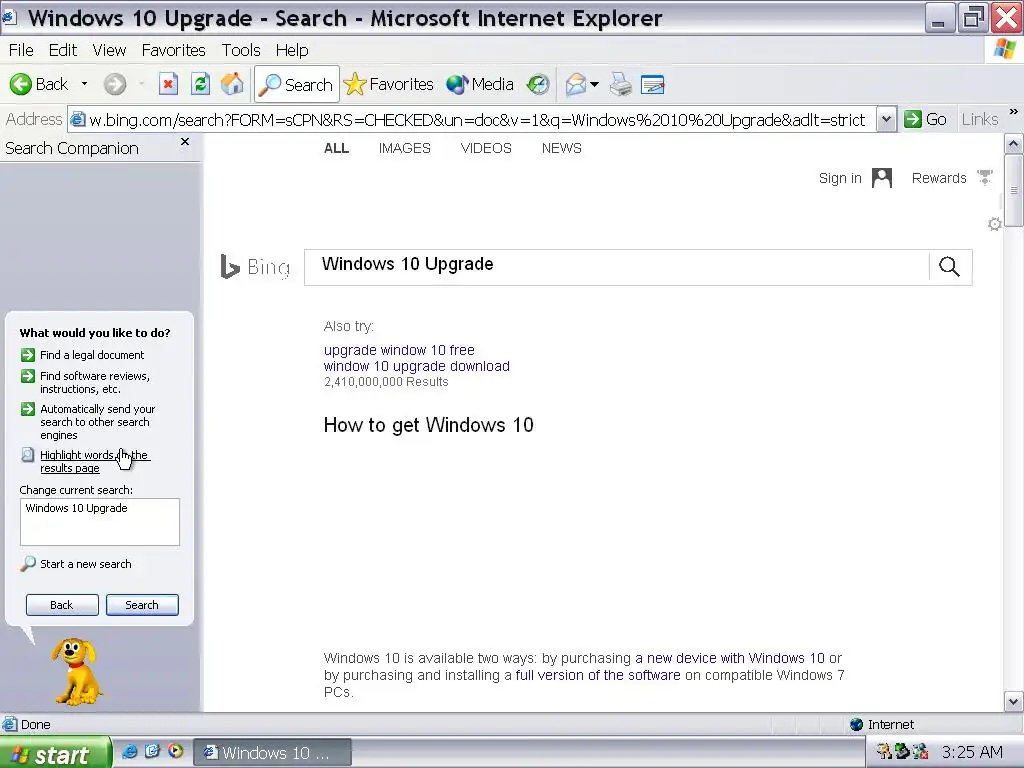Open the Edit menu
This screenshot has height=768, width=1024.
pos(63,50)
